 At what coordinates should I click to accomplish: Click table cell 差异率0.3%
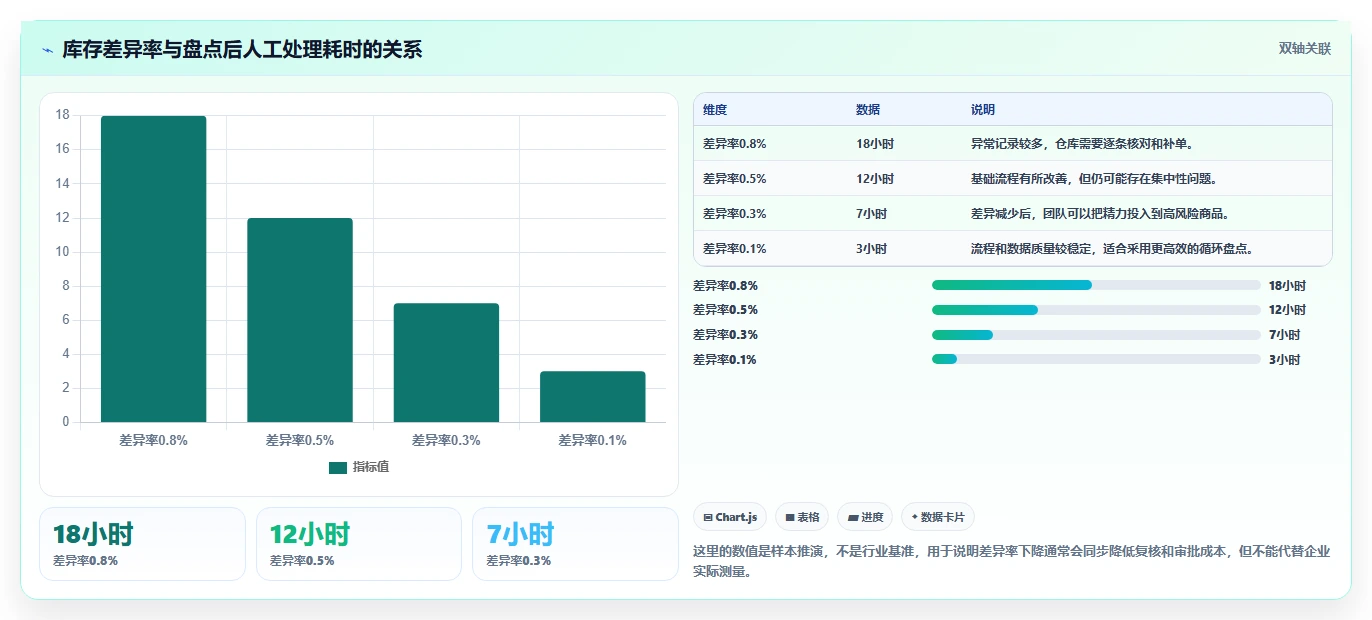pyautogui.click(x=735, y=214)
